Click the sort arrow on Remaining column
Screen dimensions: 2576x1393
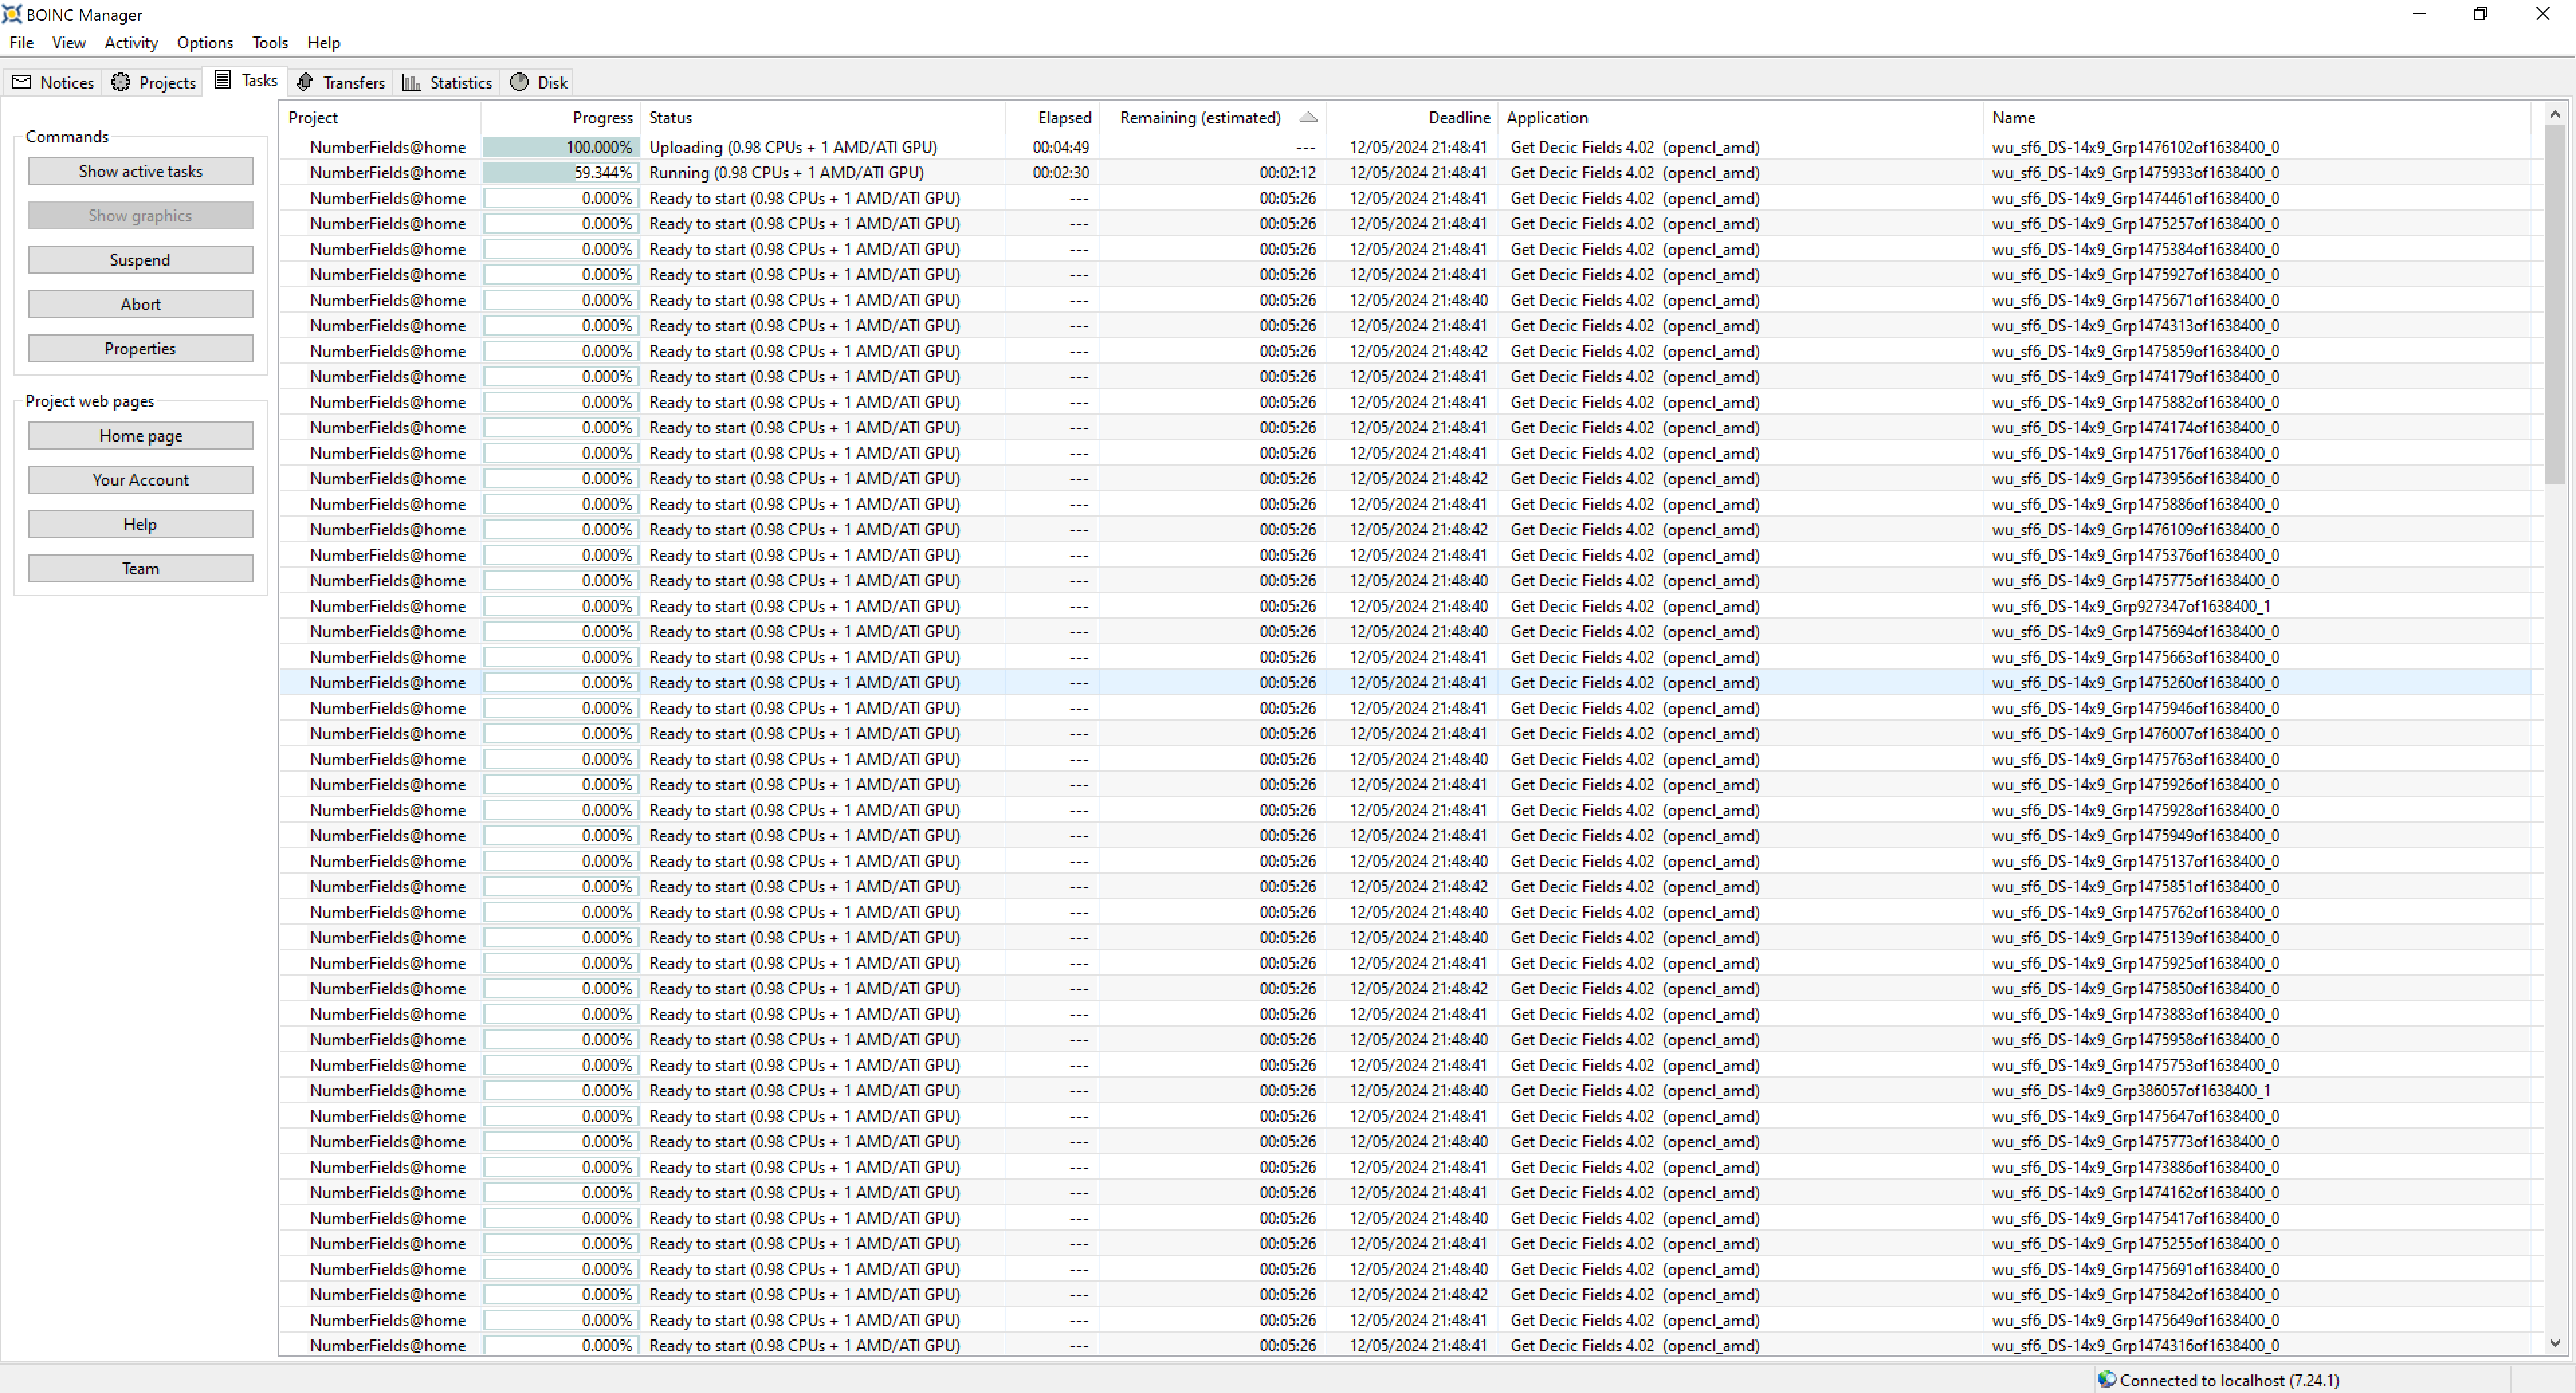1307,117
